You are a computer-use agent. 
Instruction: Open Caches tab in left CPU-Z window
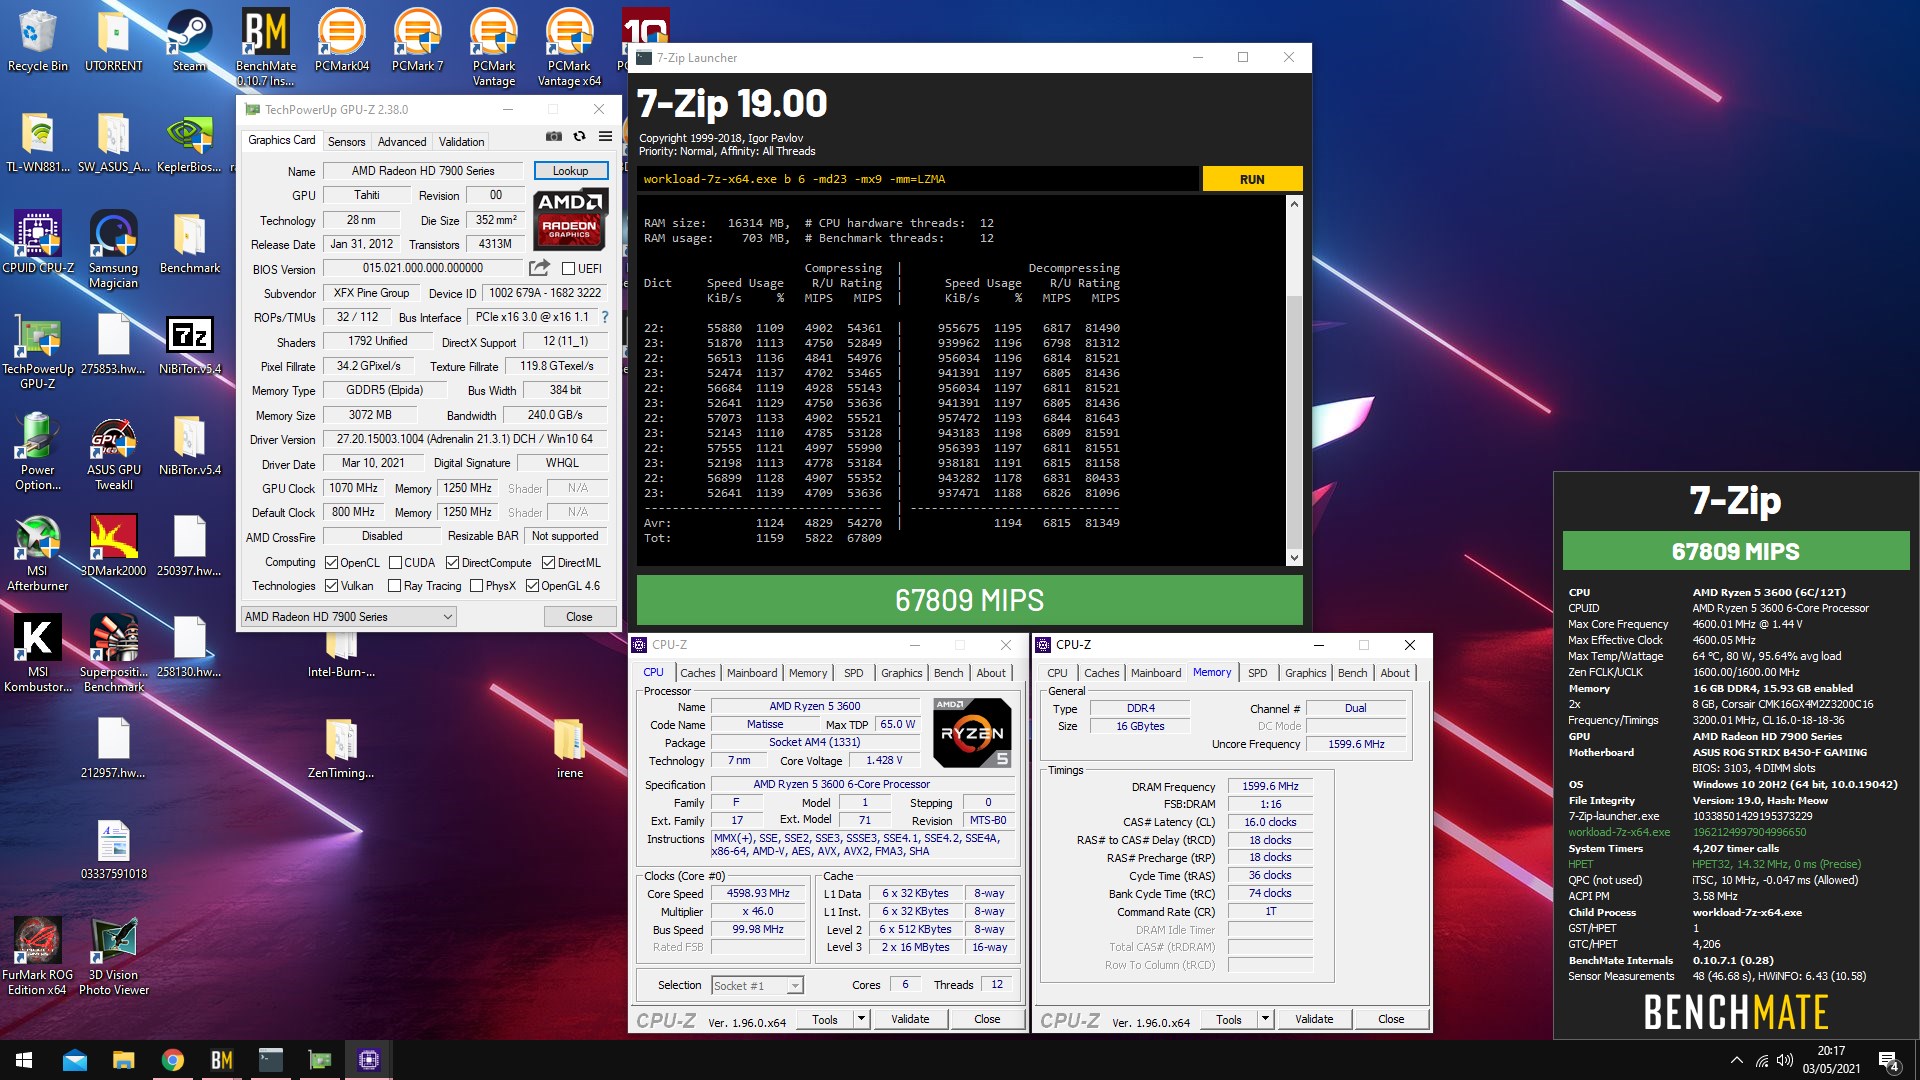click(x=697, y=673)
